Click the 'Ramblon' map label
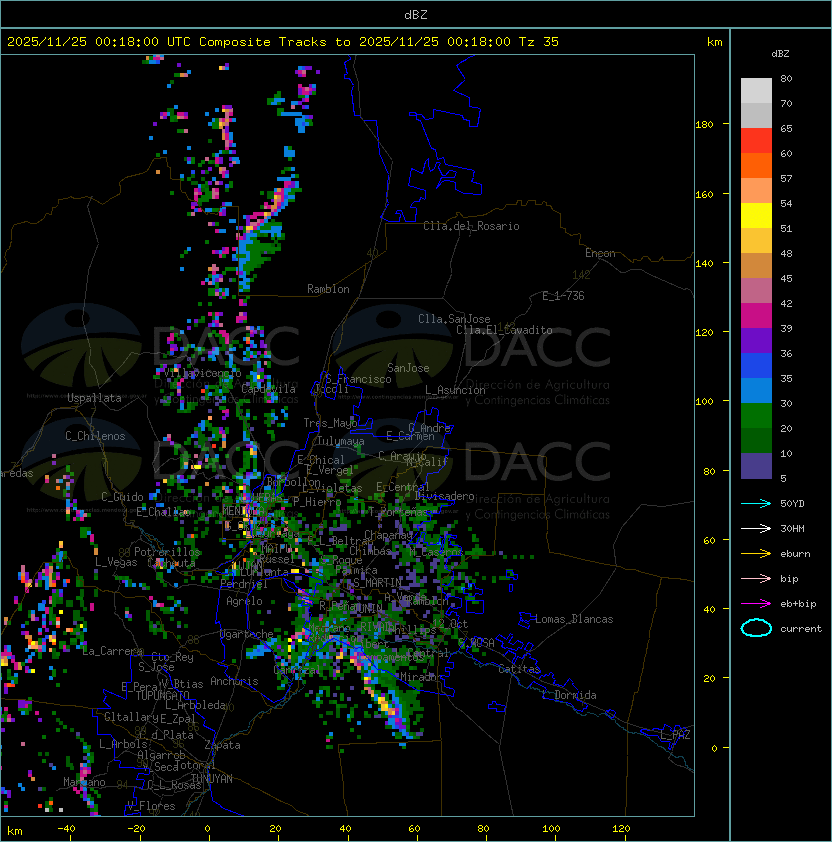832x842 pixels. tap(328, 289)
